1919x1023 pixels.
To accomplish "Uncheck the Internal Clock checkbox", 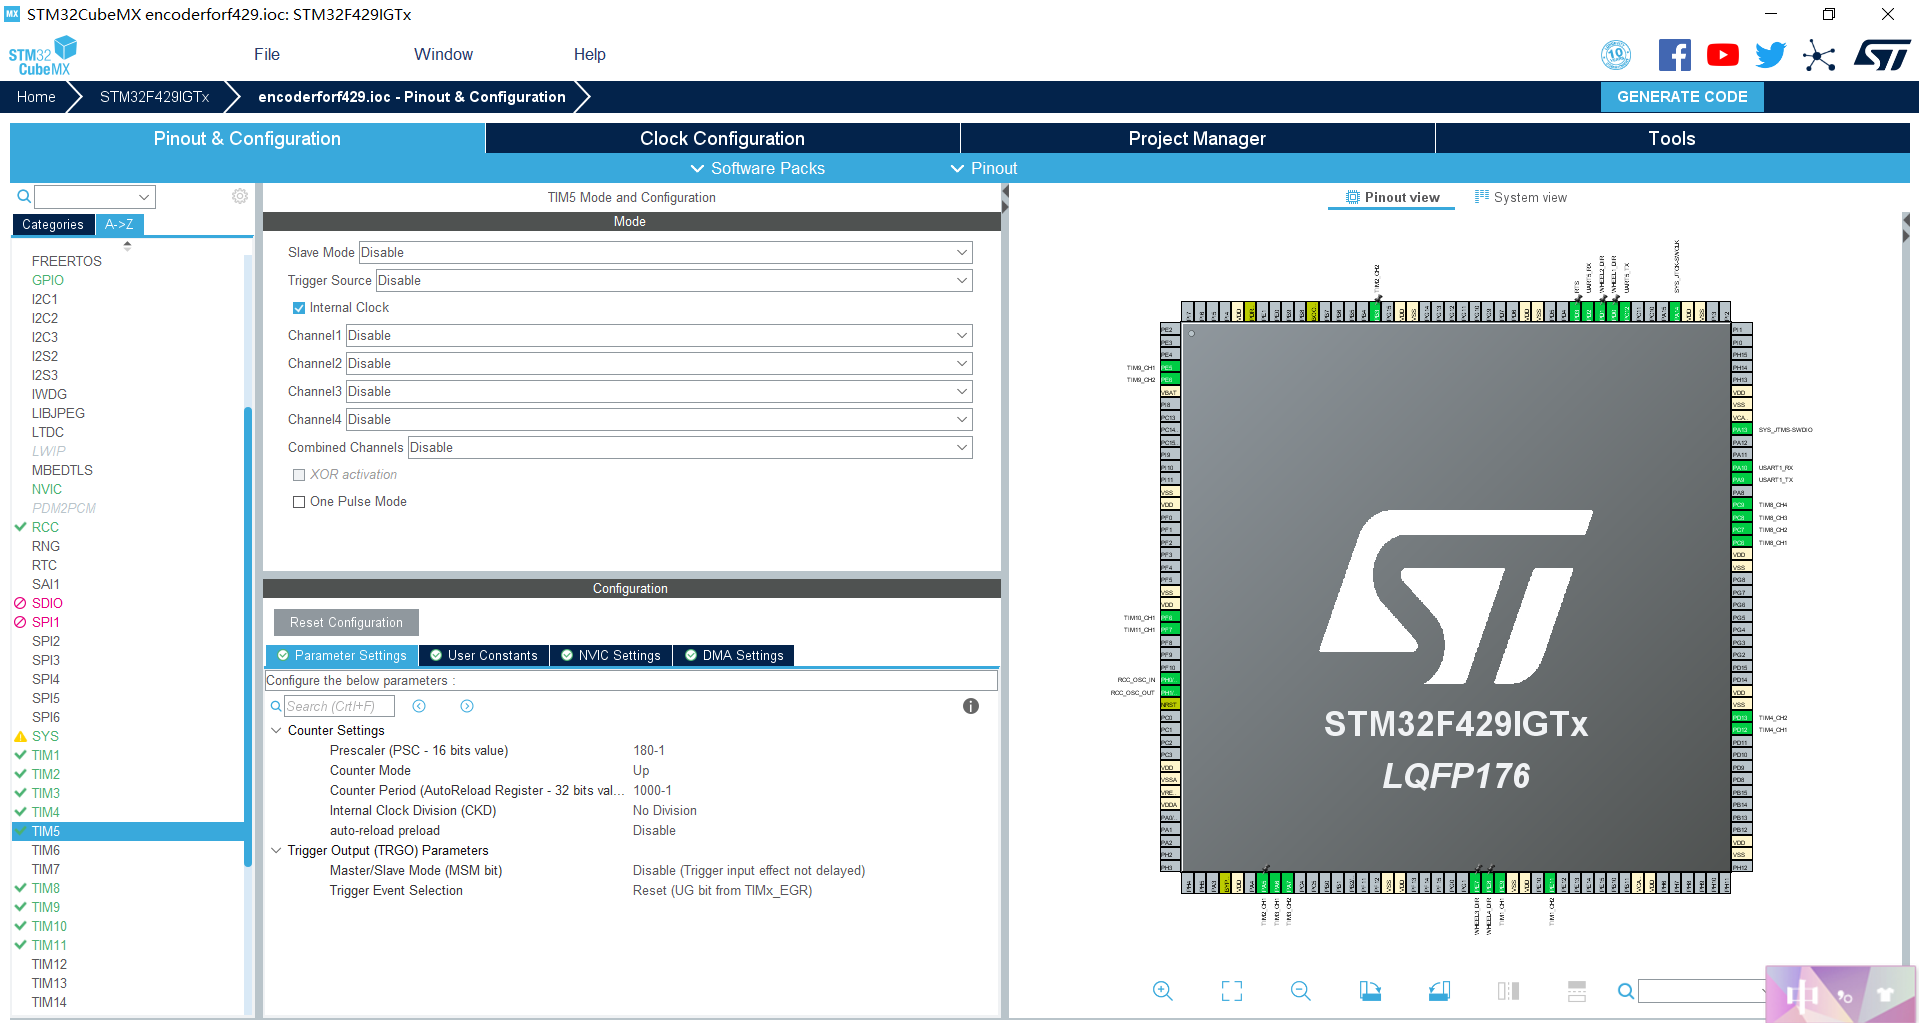I will pyautogui.click(x=298, y=308).
